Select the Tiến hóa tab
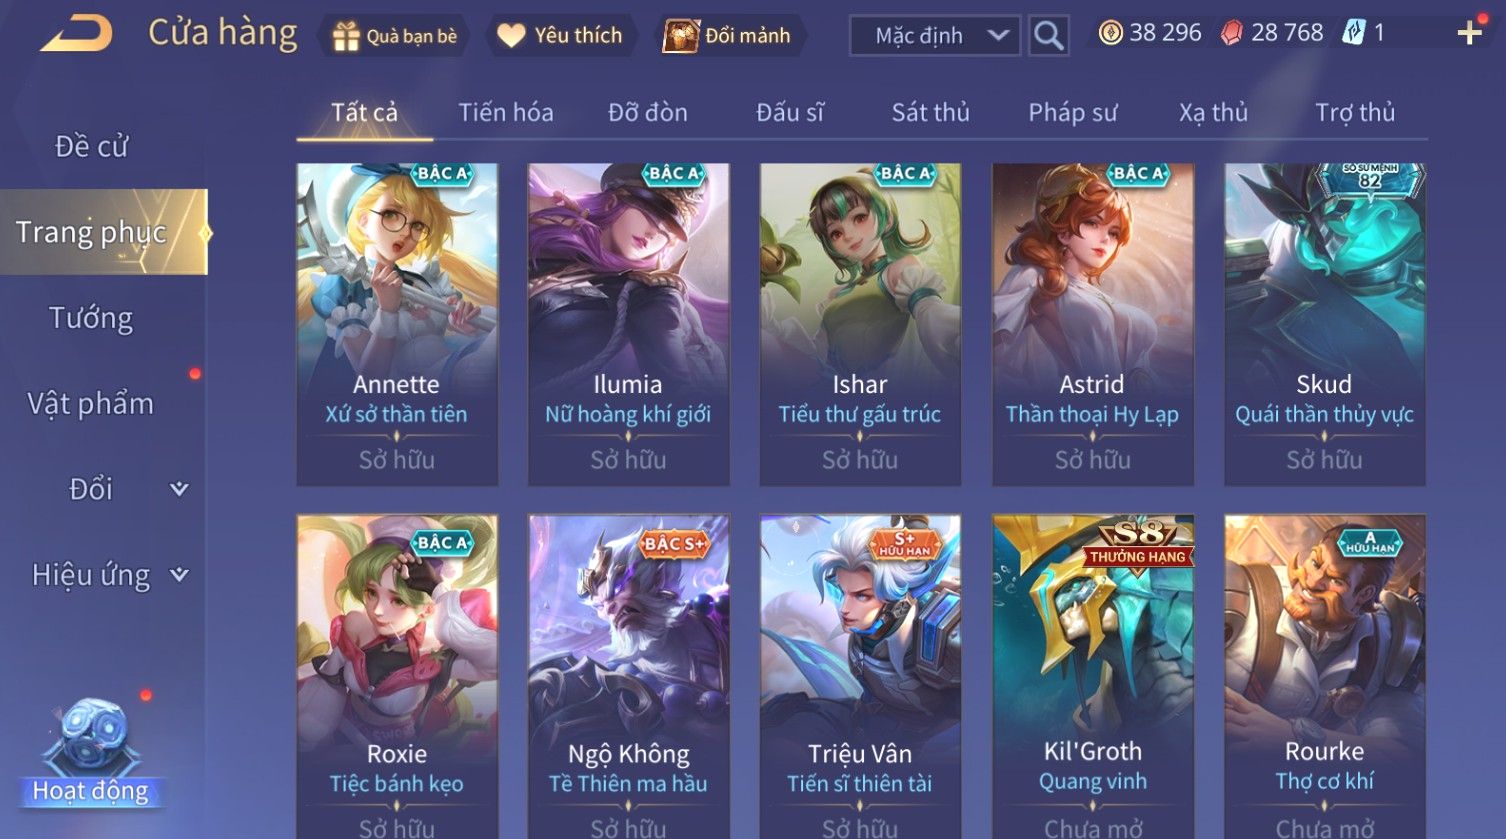 coord(506,113)
